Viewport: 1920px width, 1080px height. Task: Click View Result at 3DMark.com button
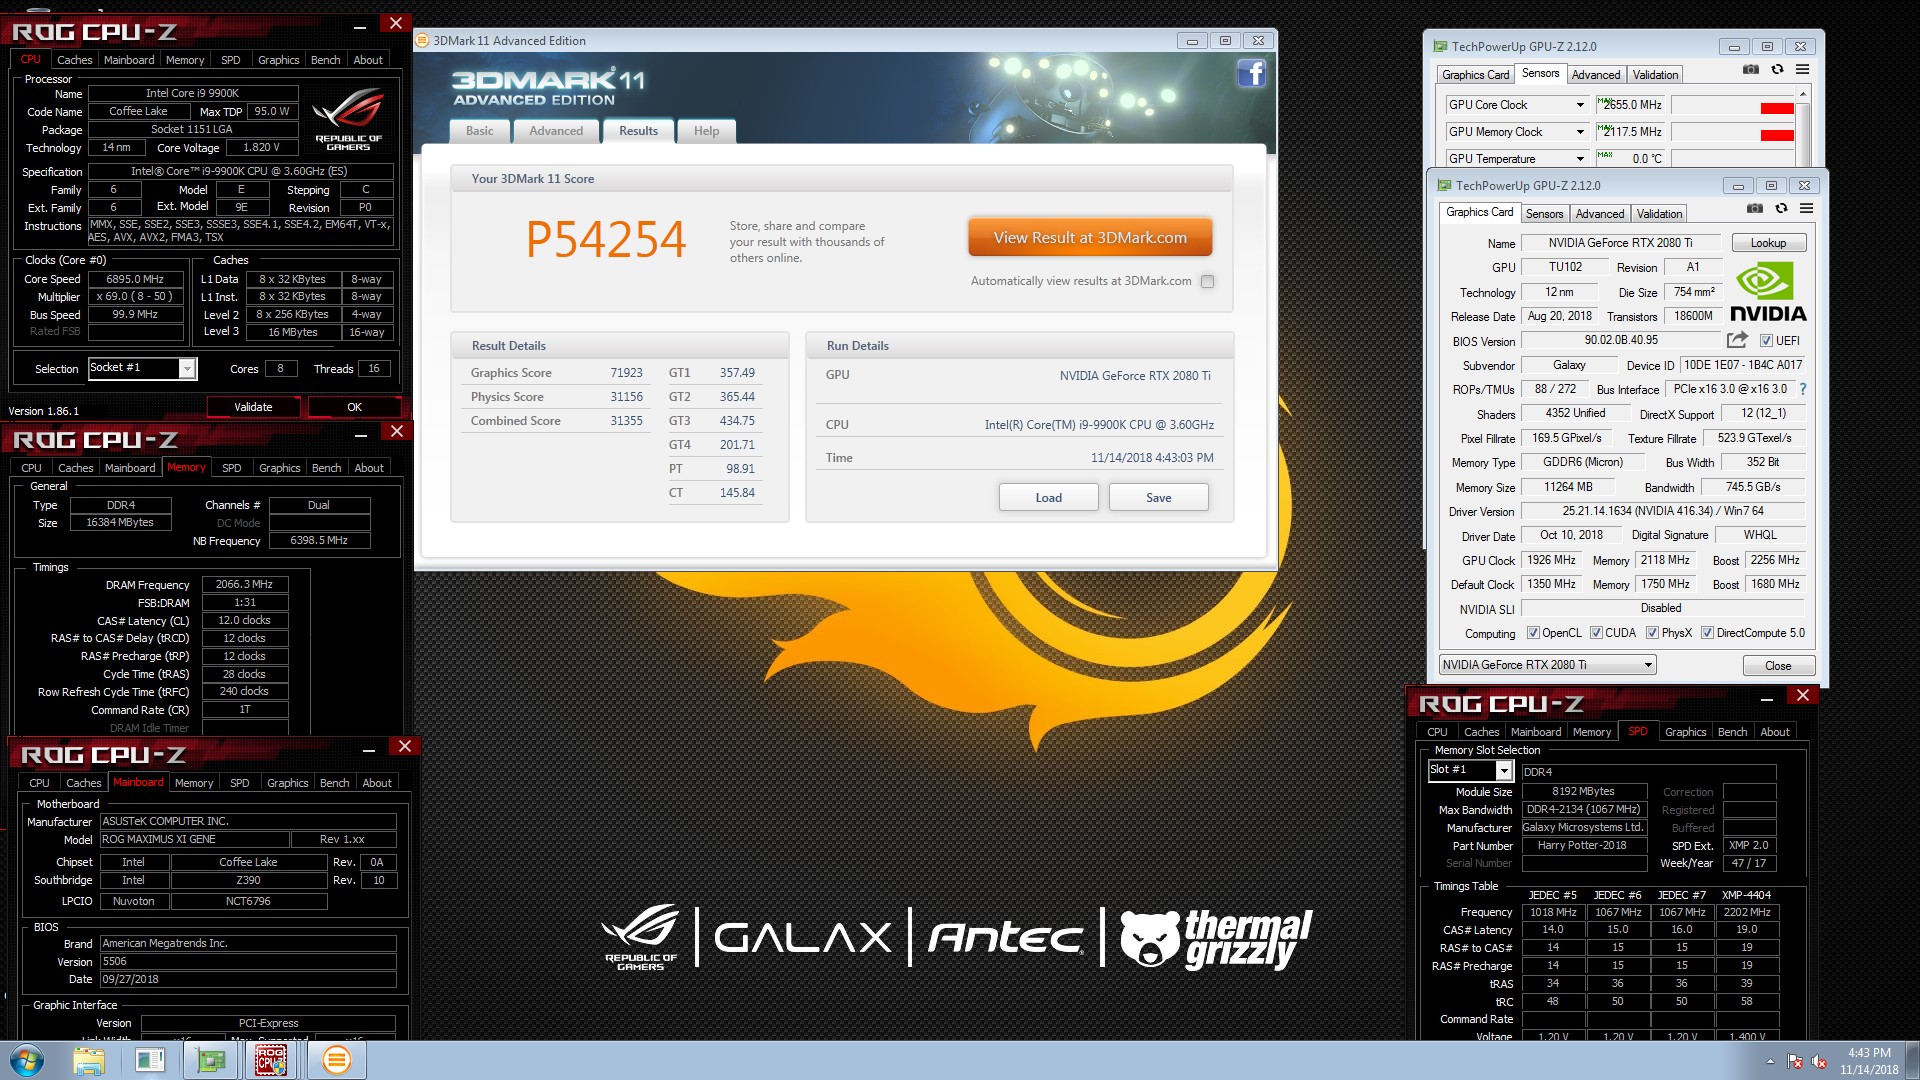click(x=1090, y=238)
